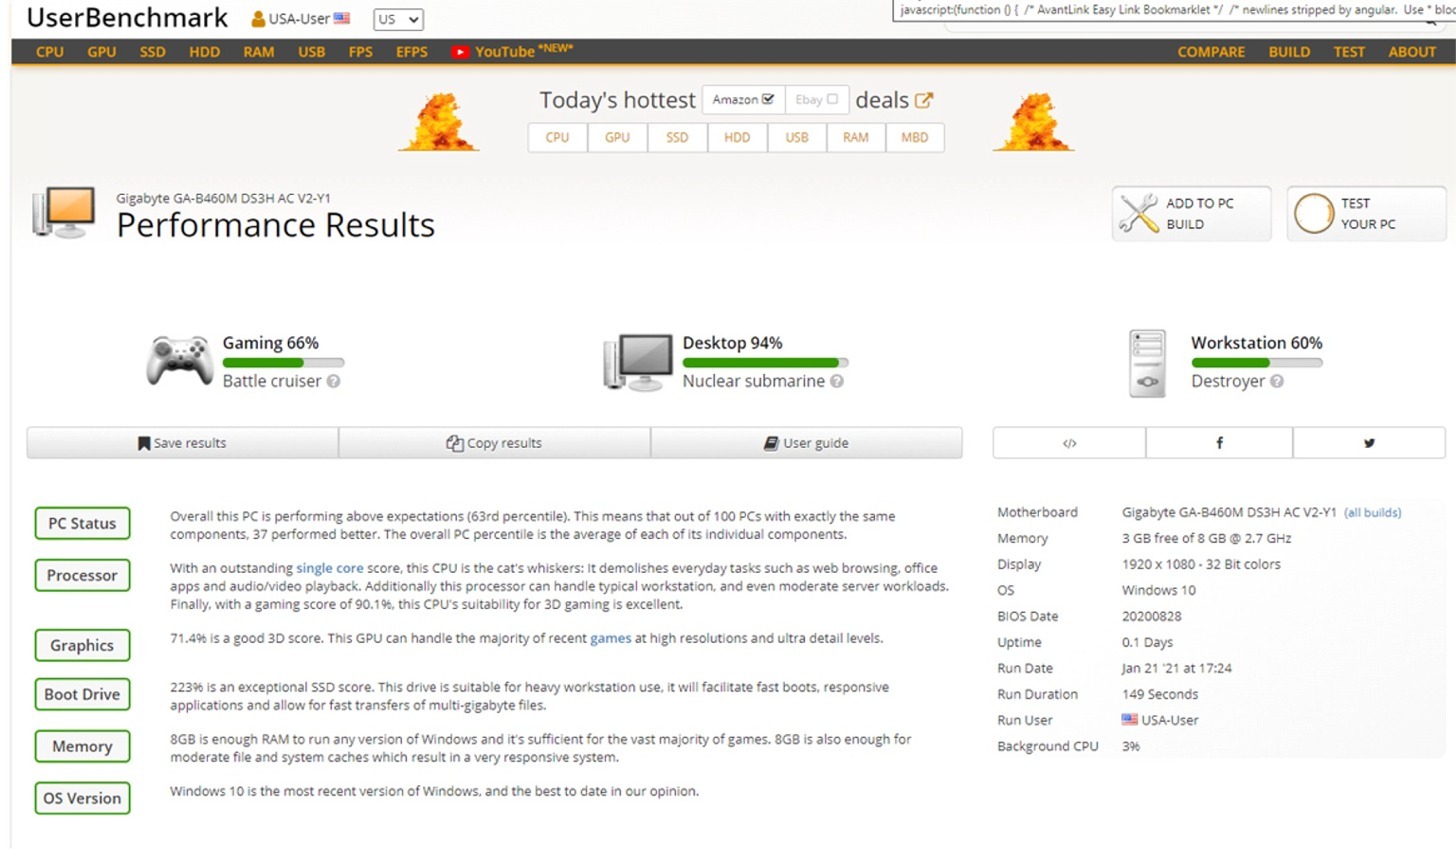The image size is (1456, 849).
Task: Toggle the Ebay deals checkbox
Action: click(832, 99)
